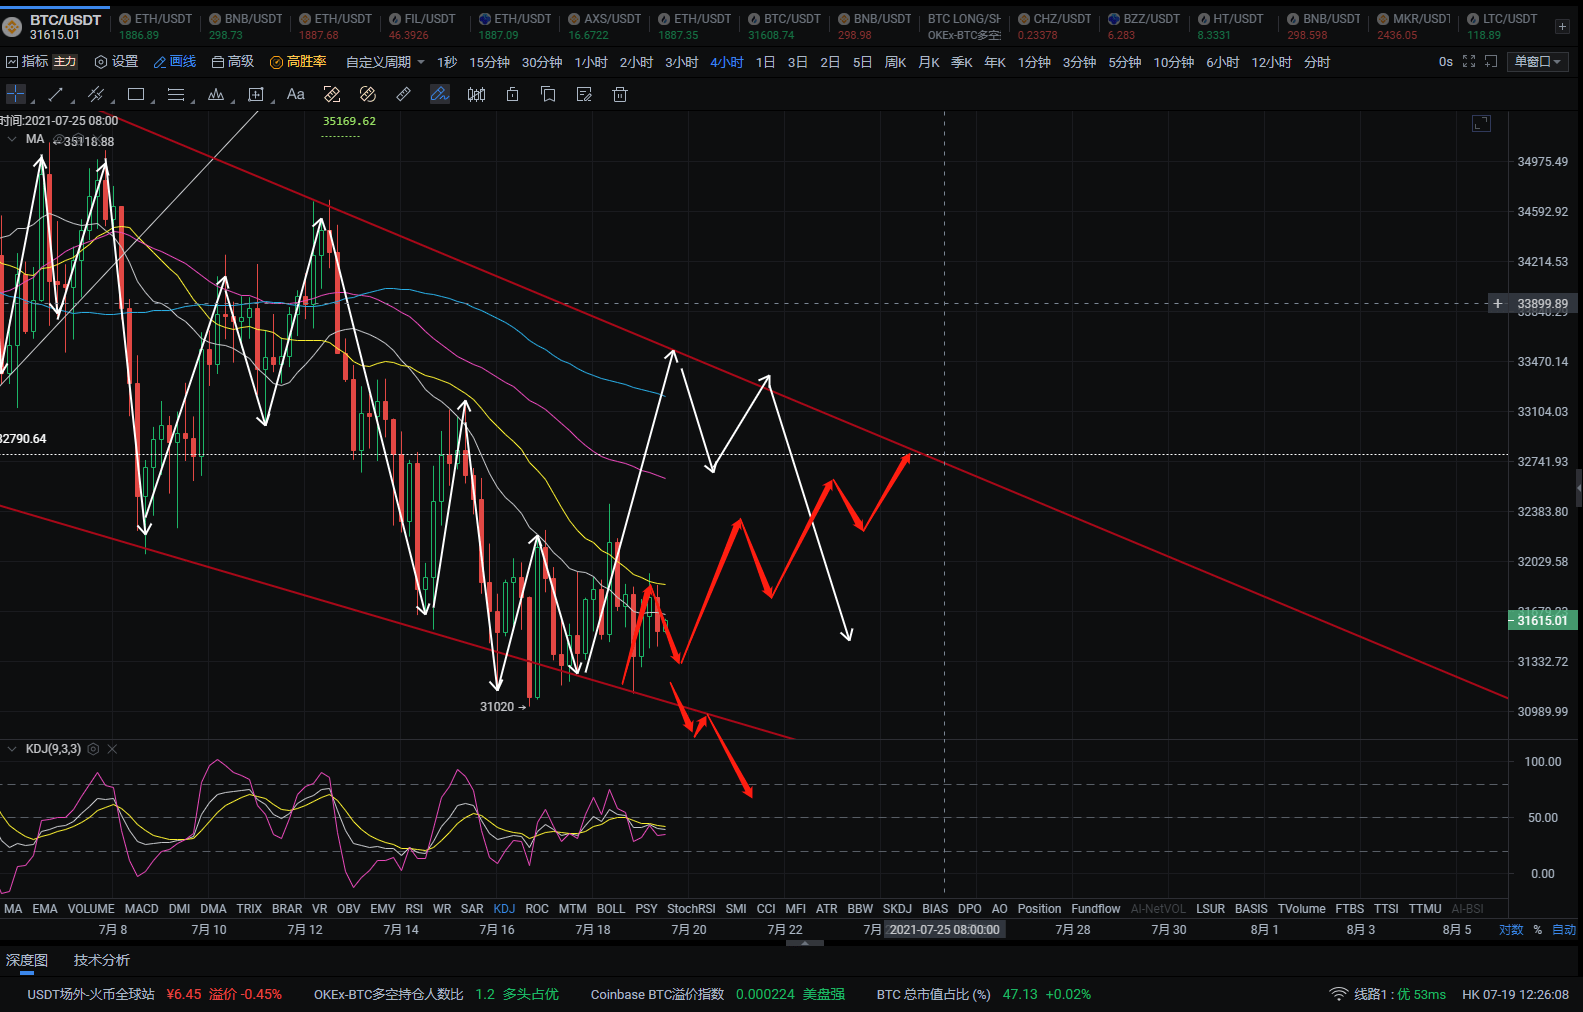Image resolution: width=1583 pixels, height=1012 pixels.
Task: Select the measure box tool
Action: pos(256,94)
